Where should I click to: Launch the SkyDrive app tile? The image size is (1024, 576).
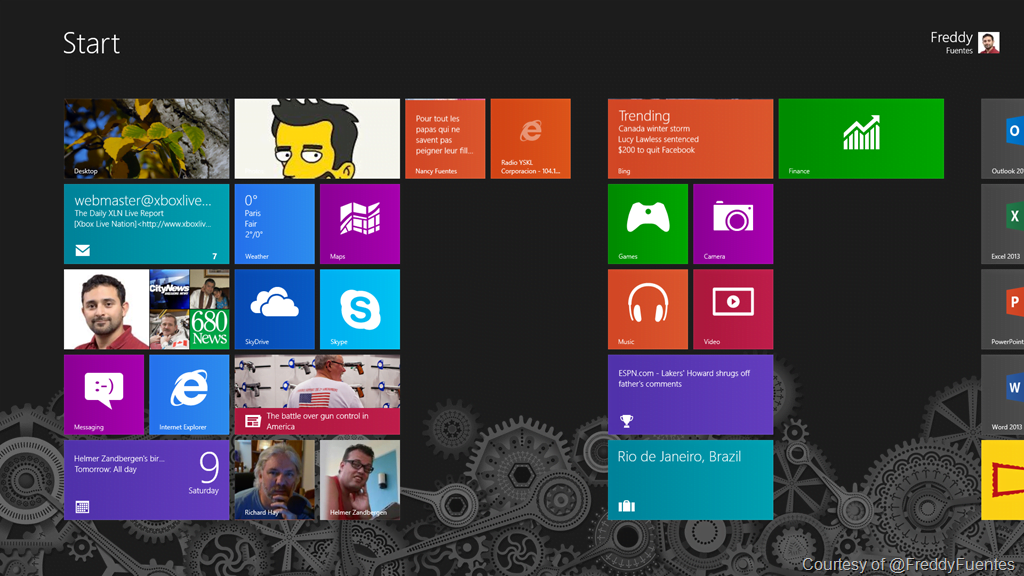pos(274,309)
